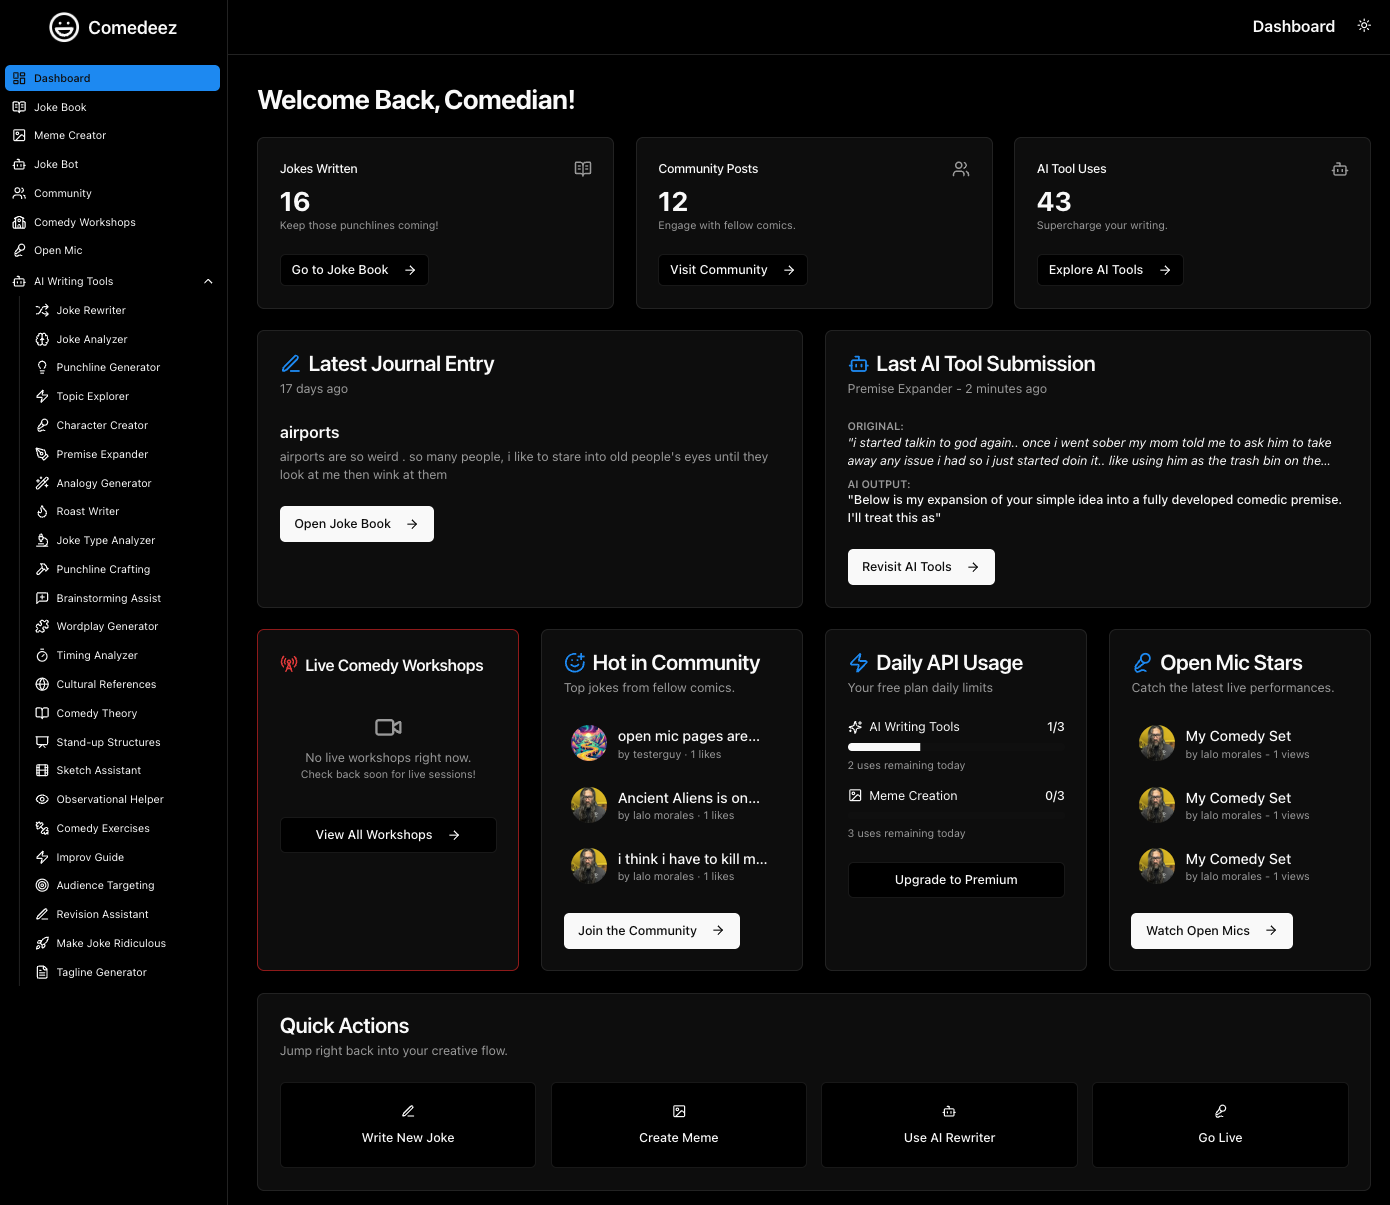This screenshot has height=1205, width=1390.
Task: Select the Timing Analyzer stopwatch icon
Action: [x=42, y=655]
